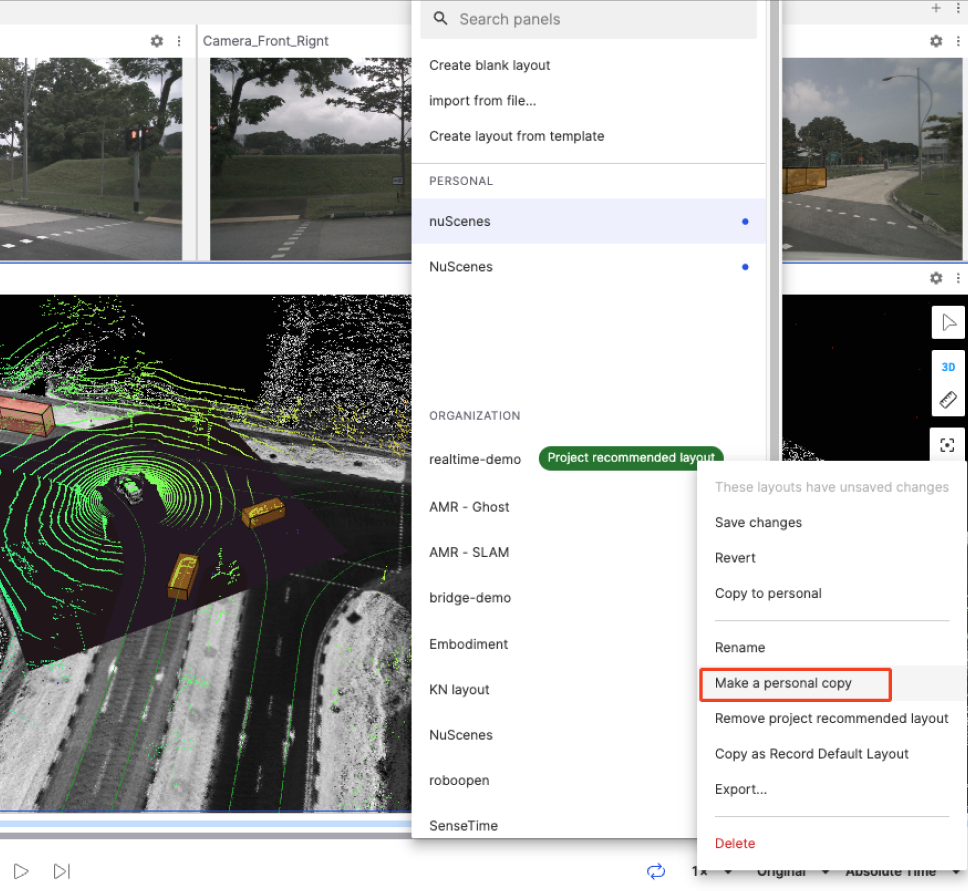Click the left camera image view
Image resolution: width=968 pixels, height=891 pixels.
coord(91,159)
